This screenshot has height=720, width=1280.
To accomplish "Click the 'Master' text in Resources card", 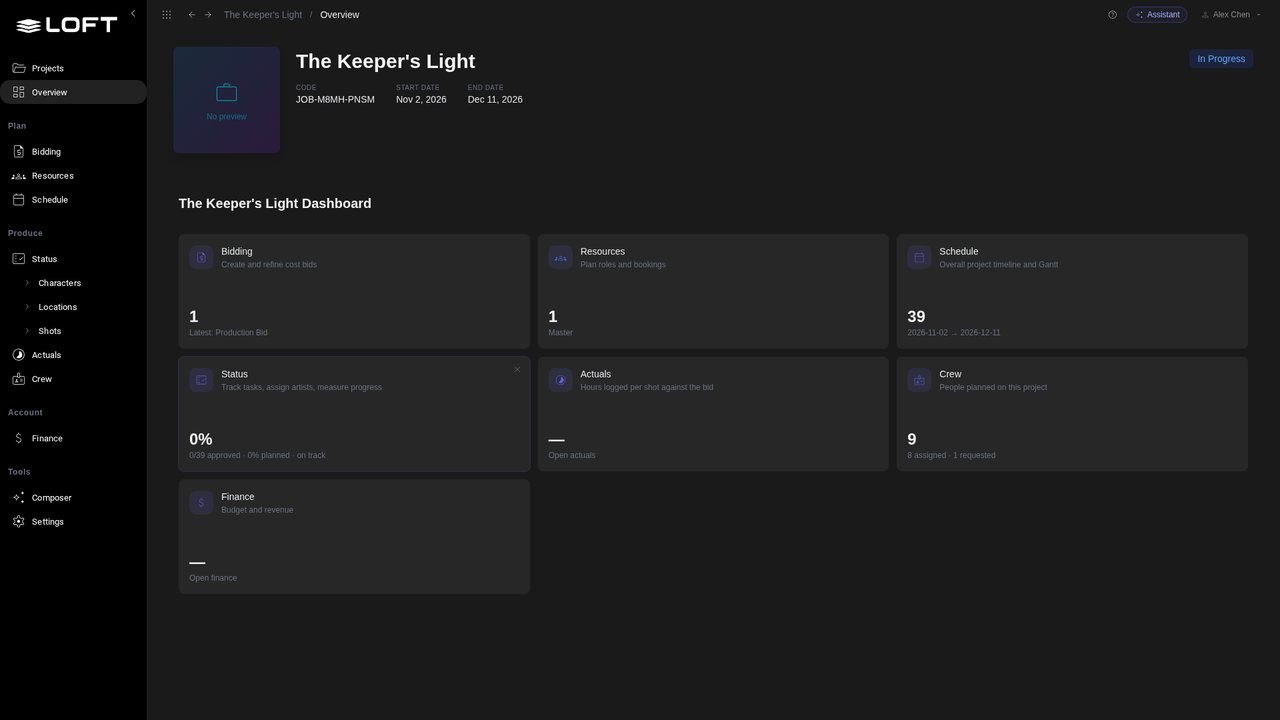I will [x=561, y=333].
